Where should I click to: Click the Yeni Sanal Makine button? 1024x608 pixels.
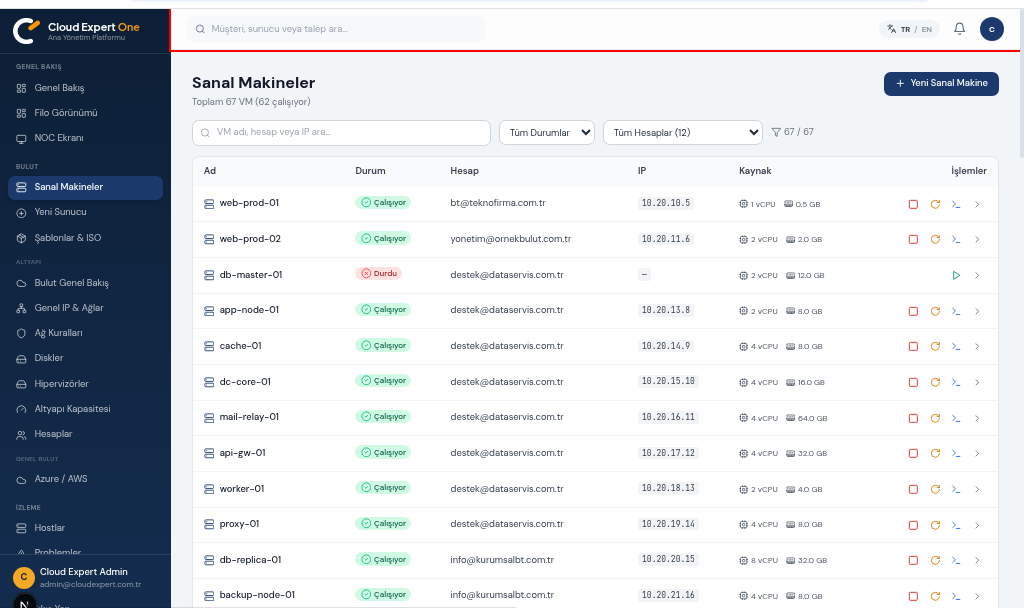(x=941, y=84)
